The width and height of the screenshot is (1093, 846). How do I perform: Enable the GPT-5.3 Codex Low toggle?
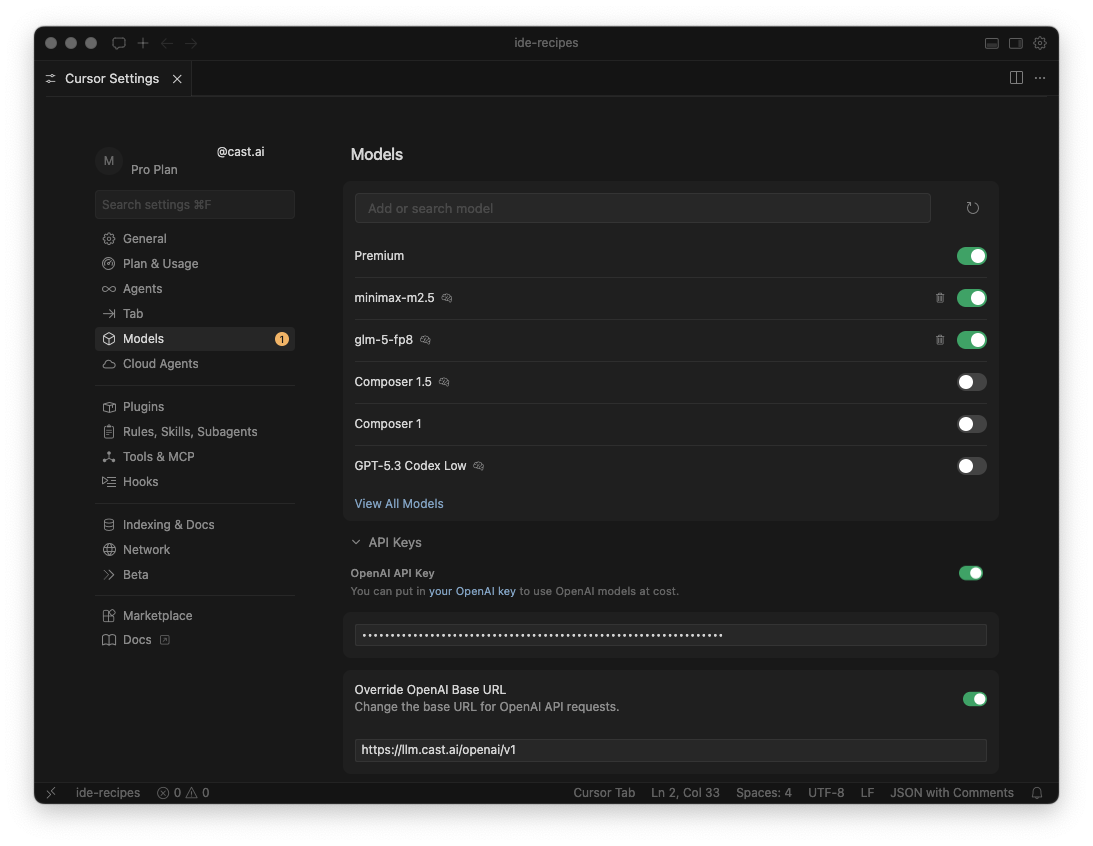(972, 466)
